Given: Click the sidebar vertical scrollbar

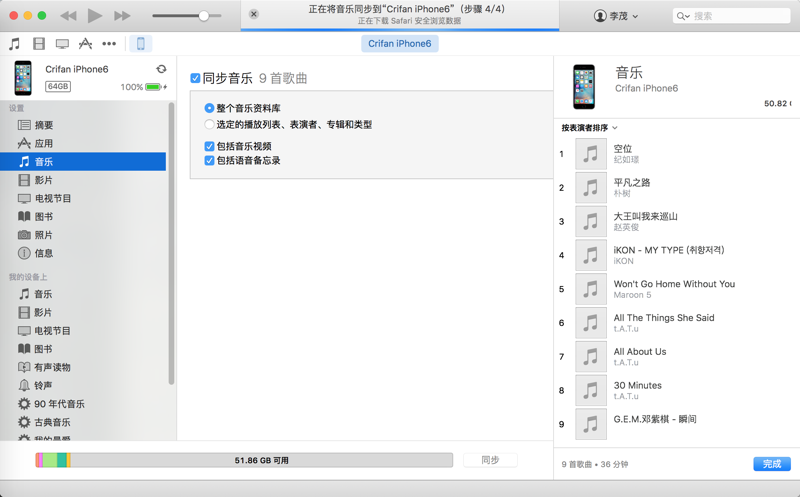Looking at the screenshot, I should [171, 243].
